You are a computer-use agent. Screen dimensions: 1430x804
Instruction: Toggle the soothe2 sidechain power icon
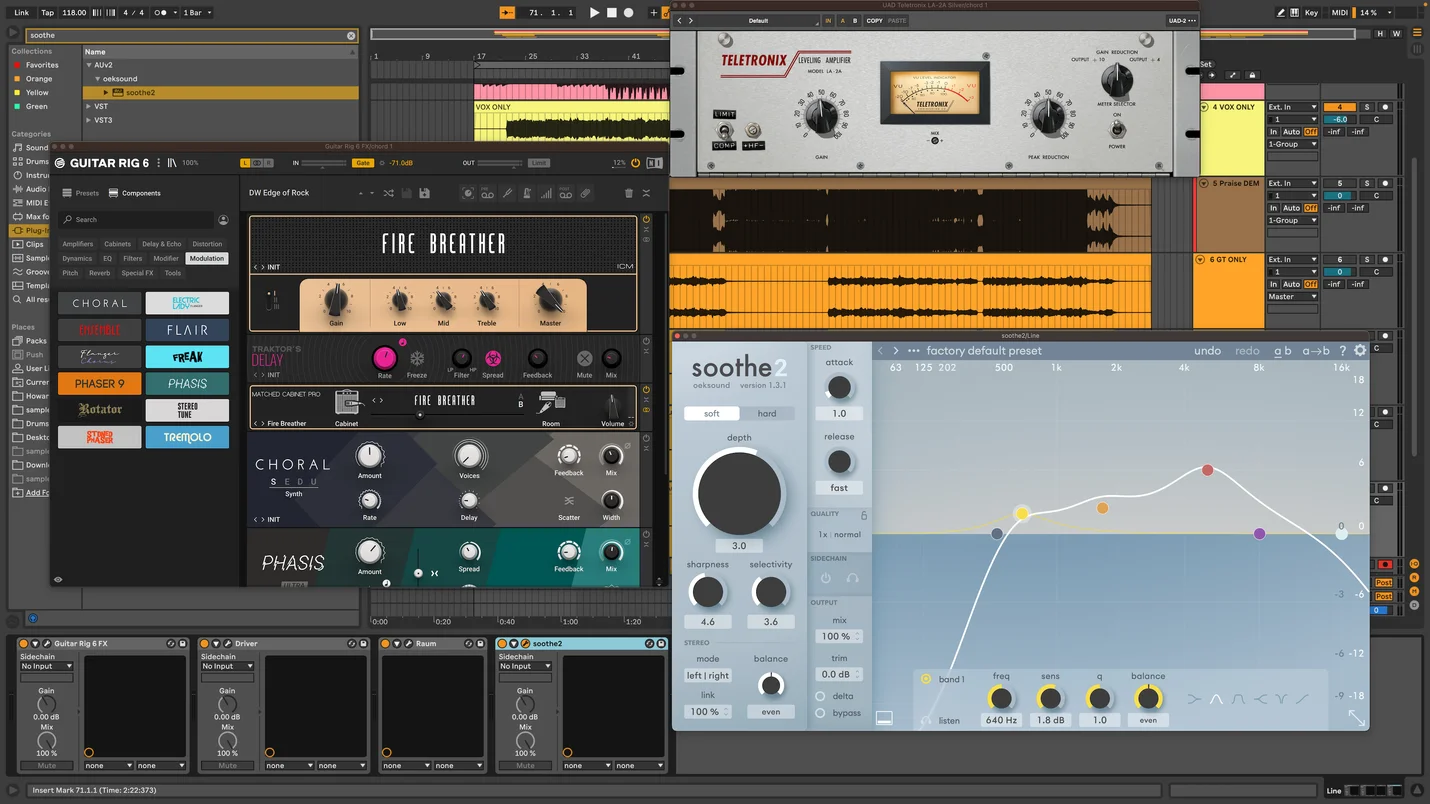[x=826, y=578]
